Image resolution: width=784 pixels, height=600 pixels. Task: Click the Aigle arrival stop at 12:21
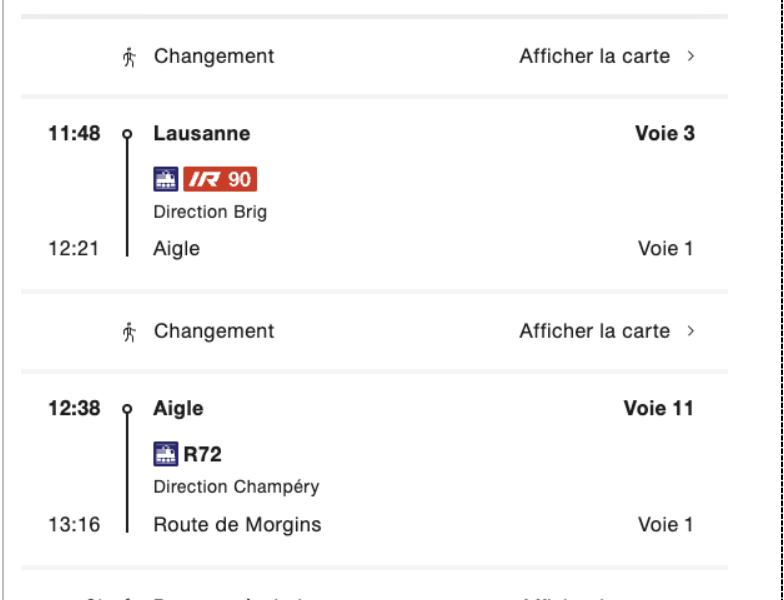tap(176, 249)
